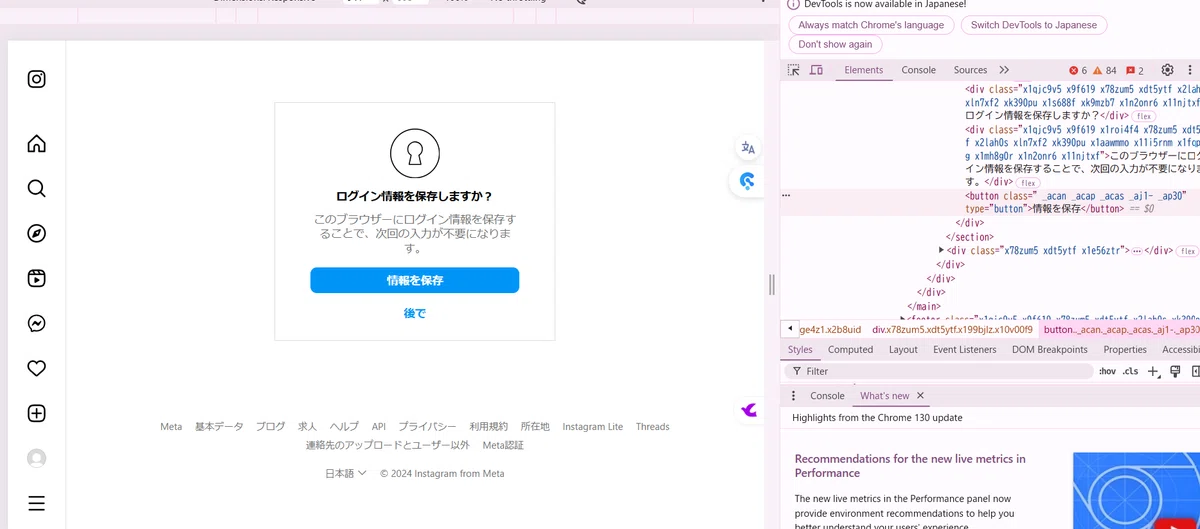1200x529 pixels.
Task: Open Instagram Lite footer link
Action: point(593,427)
